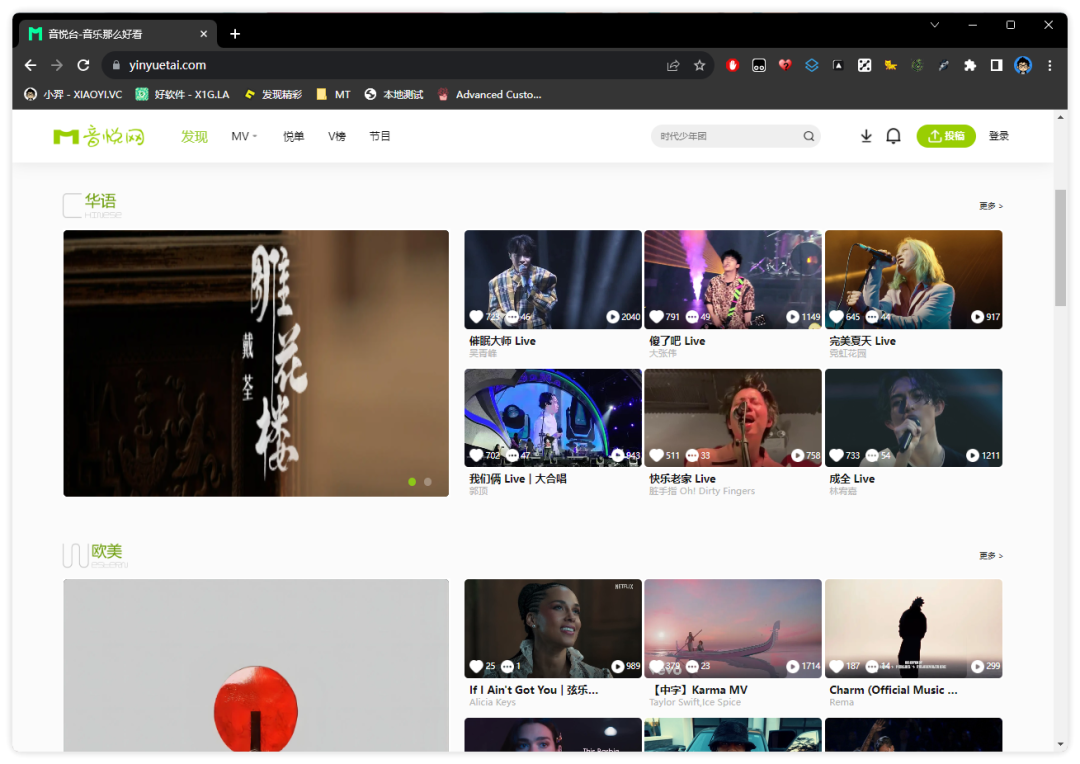Open the 小羿 - XIAOYI.VC bookmark
This screenshot has width=1080, height=764.
click(73, 94)
